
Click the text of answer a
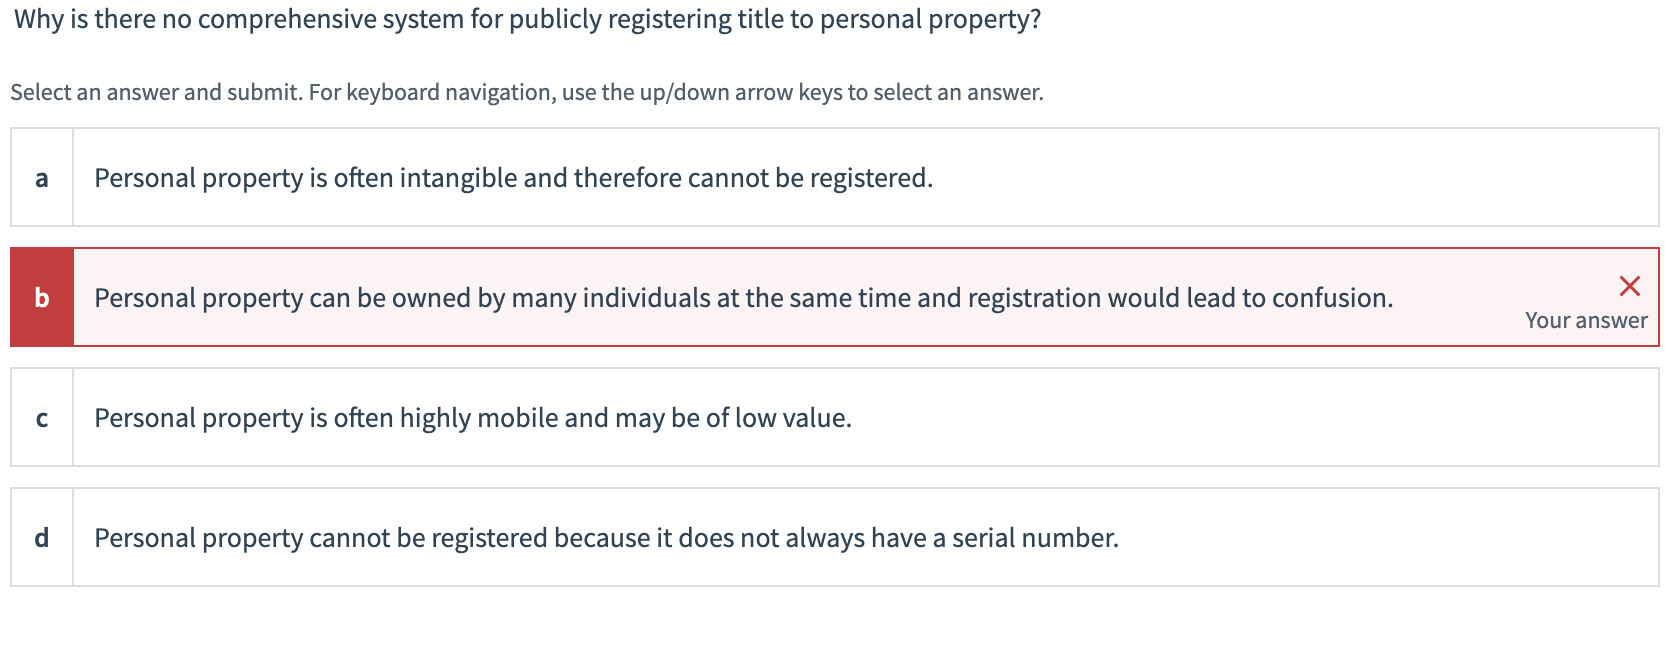click(513, 178)
